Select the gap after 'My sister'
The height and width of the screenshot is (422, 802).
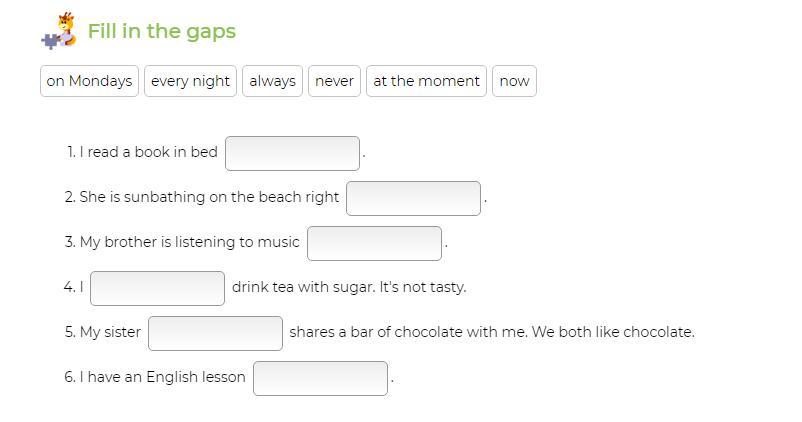[215, 333]
